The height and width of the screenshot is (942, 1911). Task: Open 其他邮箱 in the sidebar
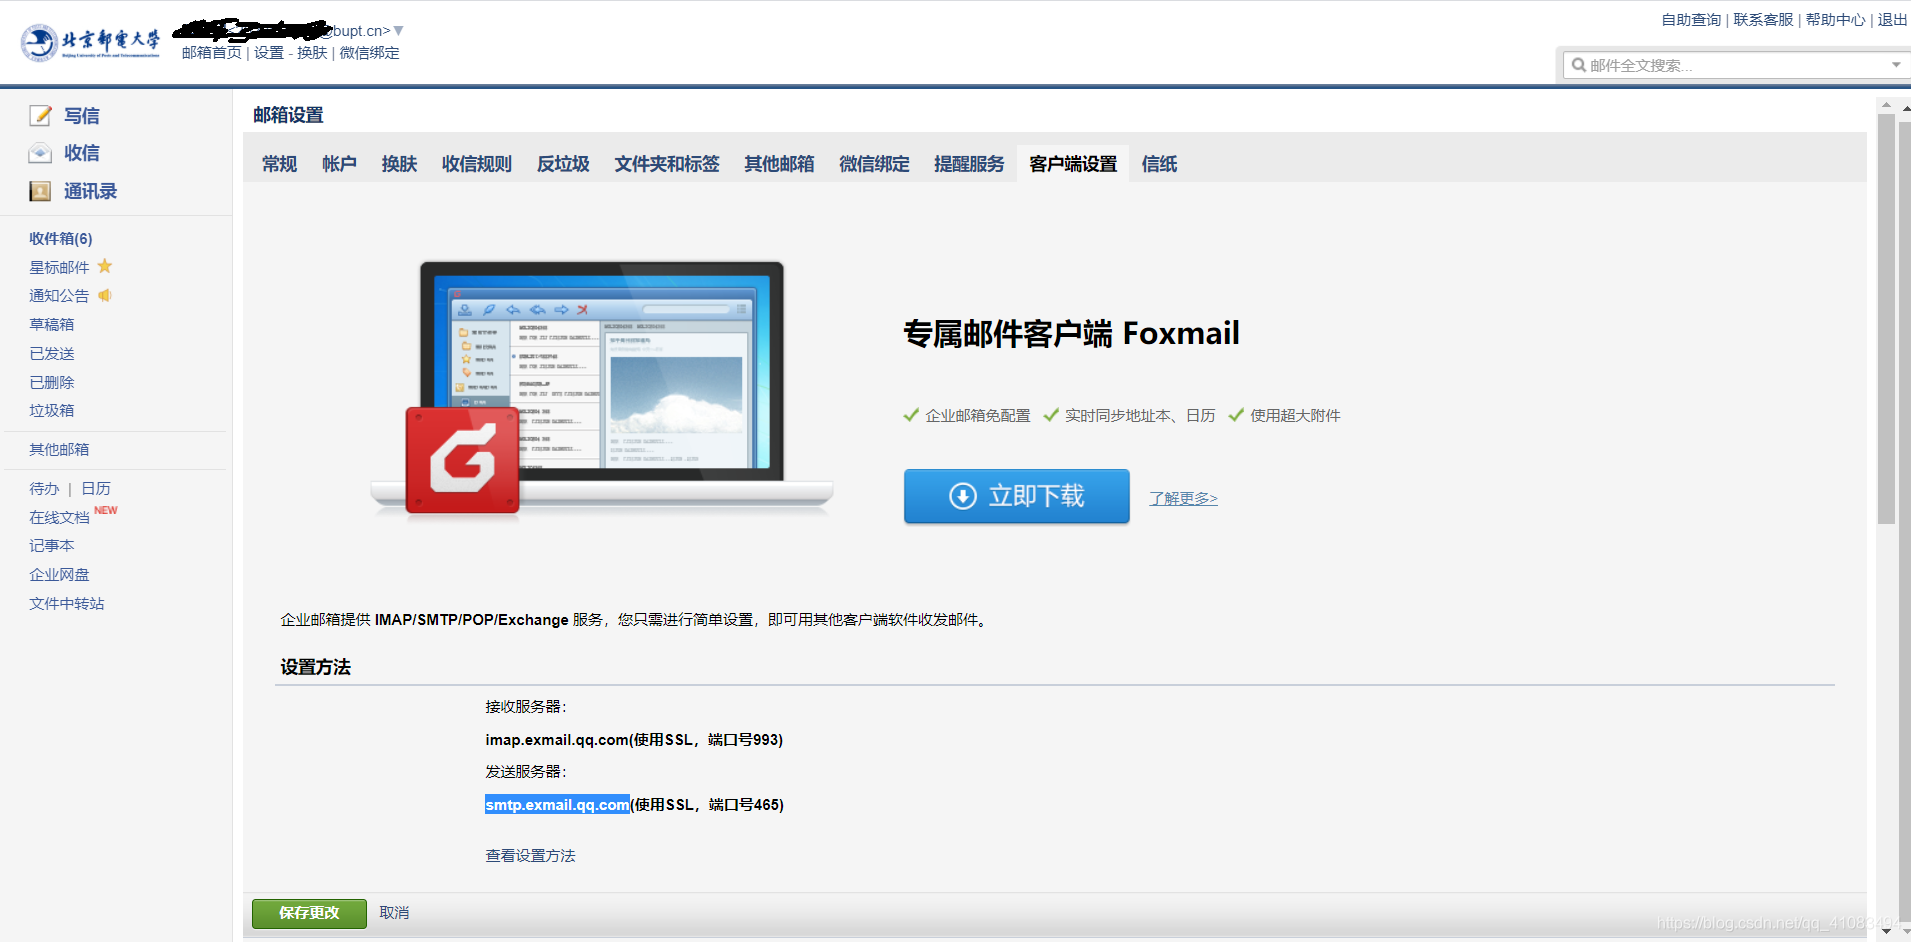59,449
